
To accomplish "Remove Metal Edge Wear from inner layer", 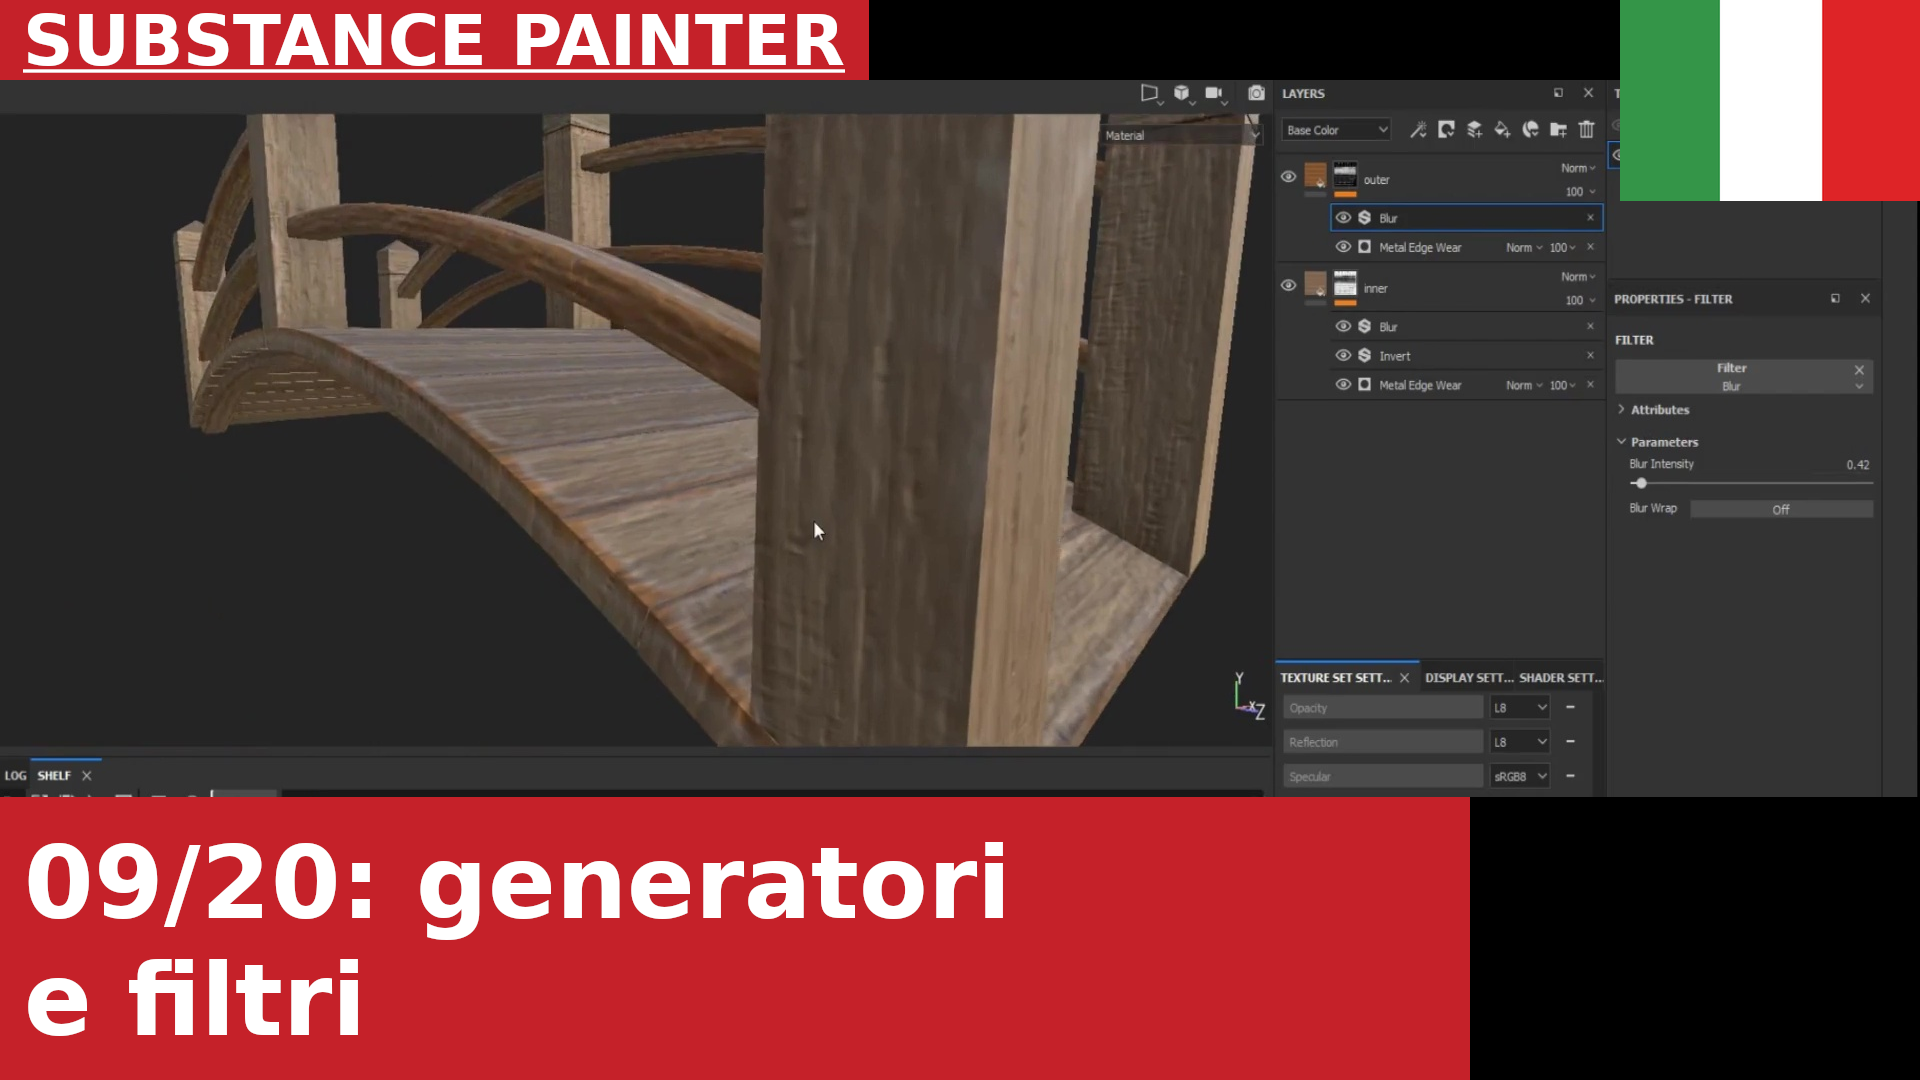I will coord(1590,385).
